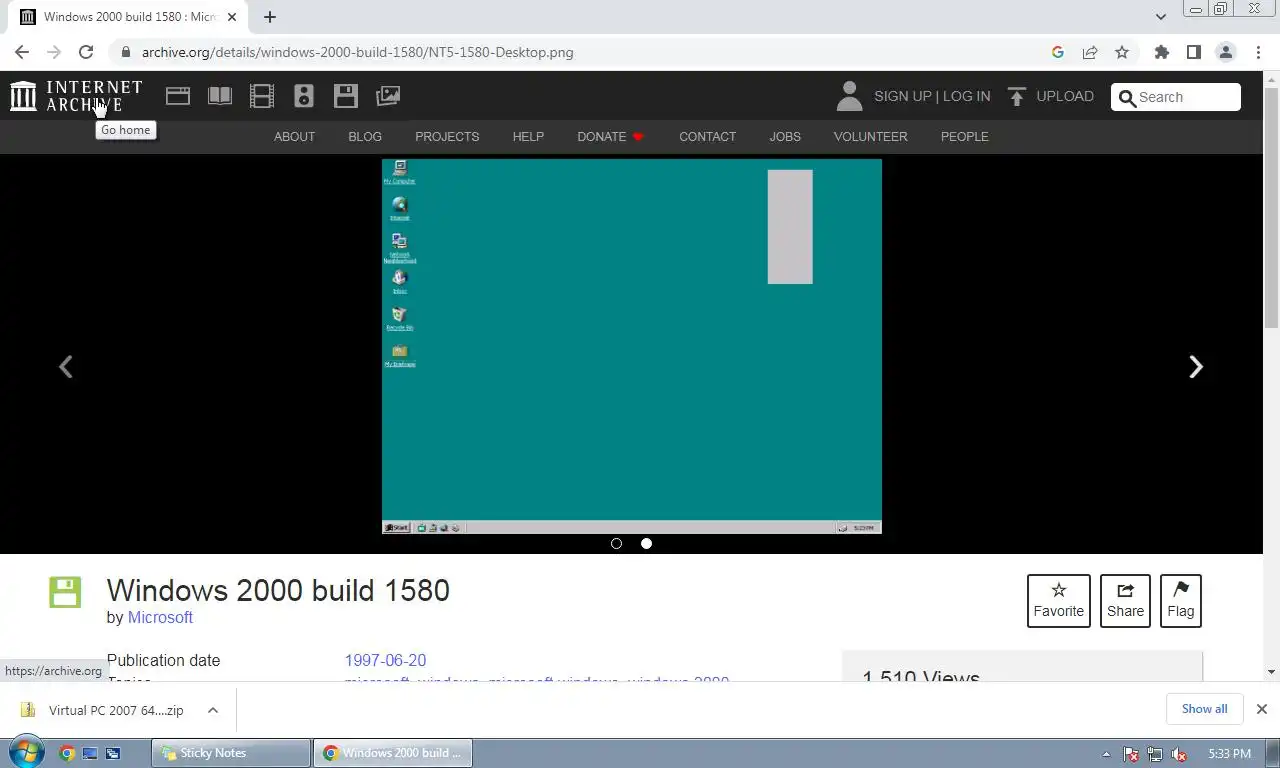Click the user avatar icon
The width and height of the screenshot is (1280, 768).
tap(849, 96)
